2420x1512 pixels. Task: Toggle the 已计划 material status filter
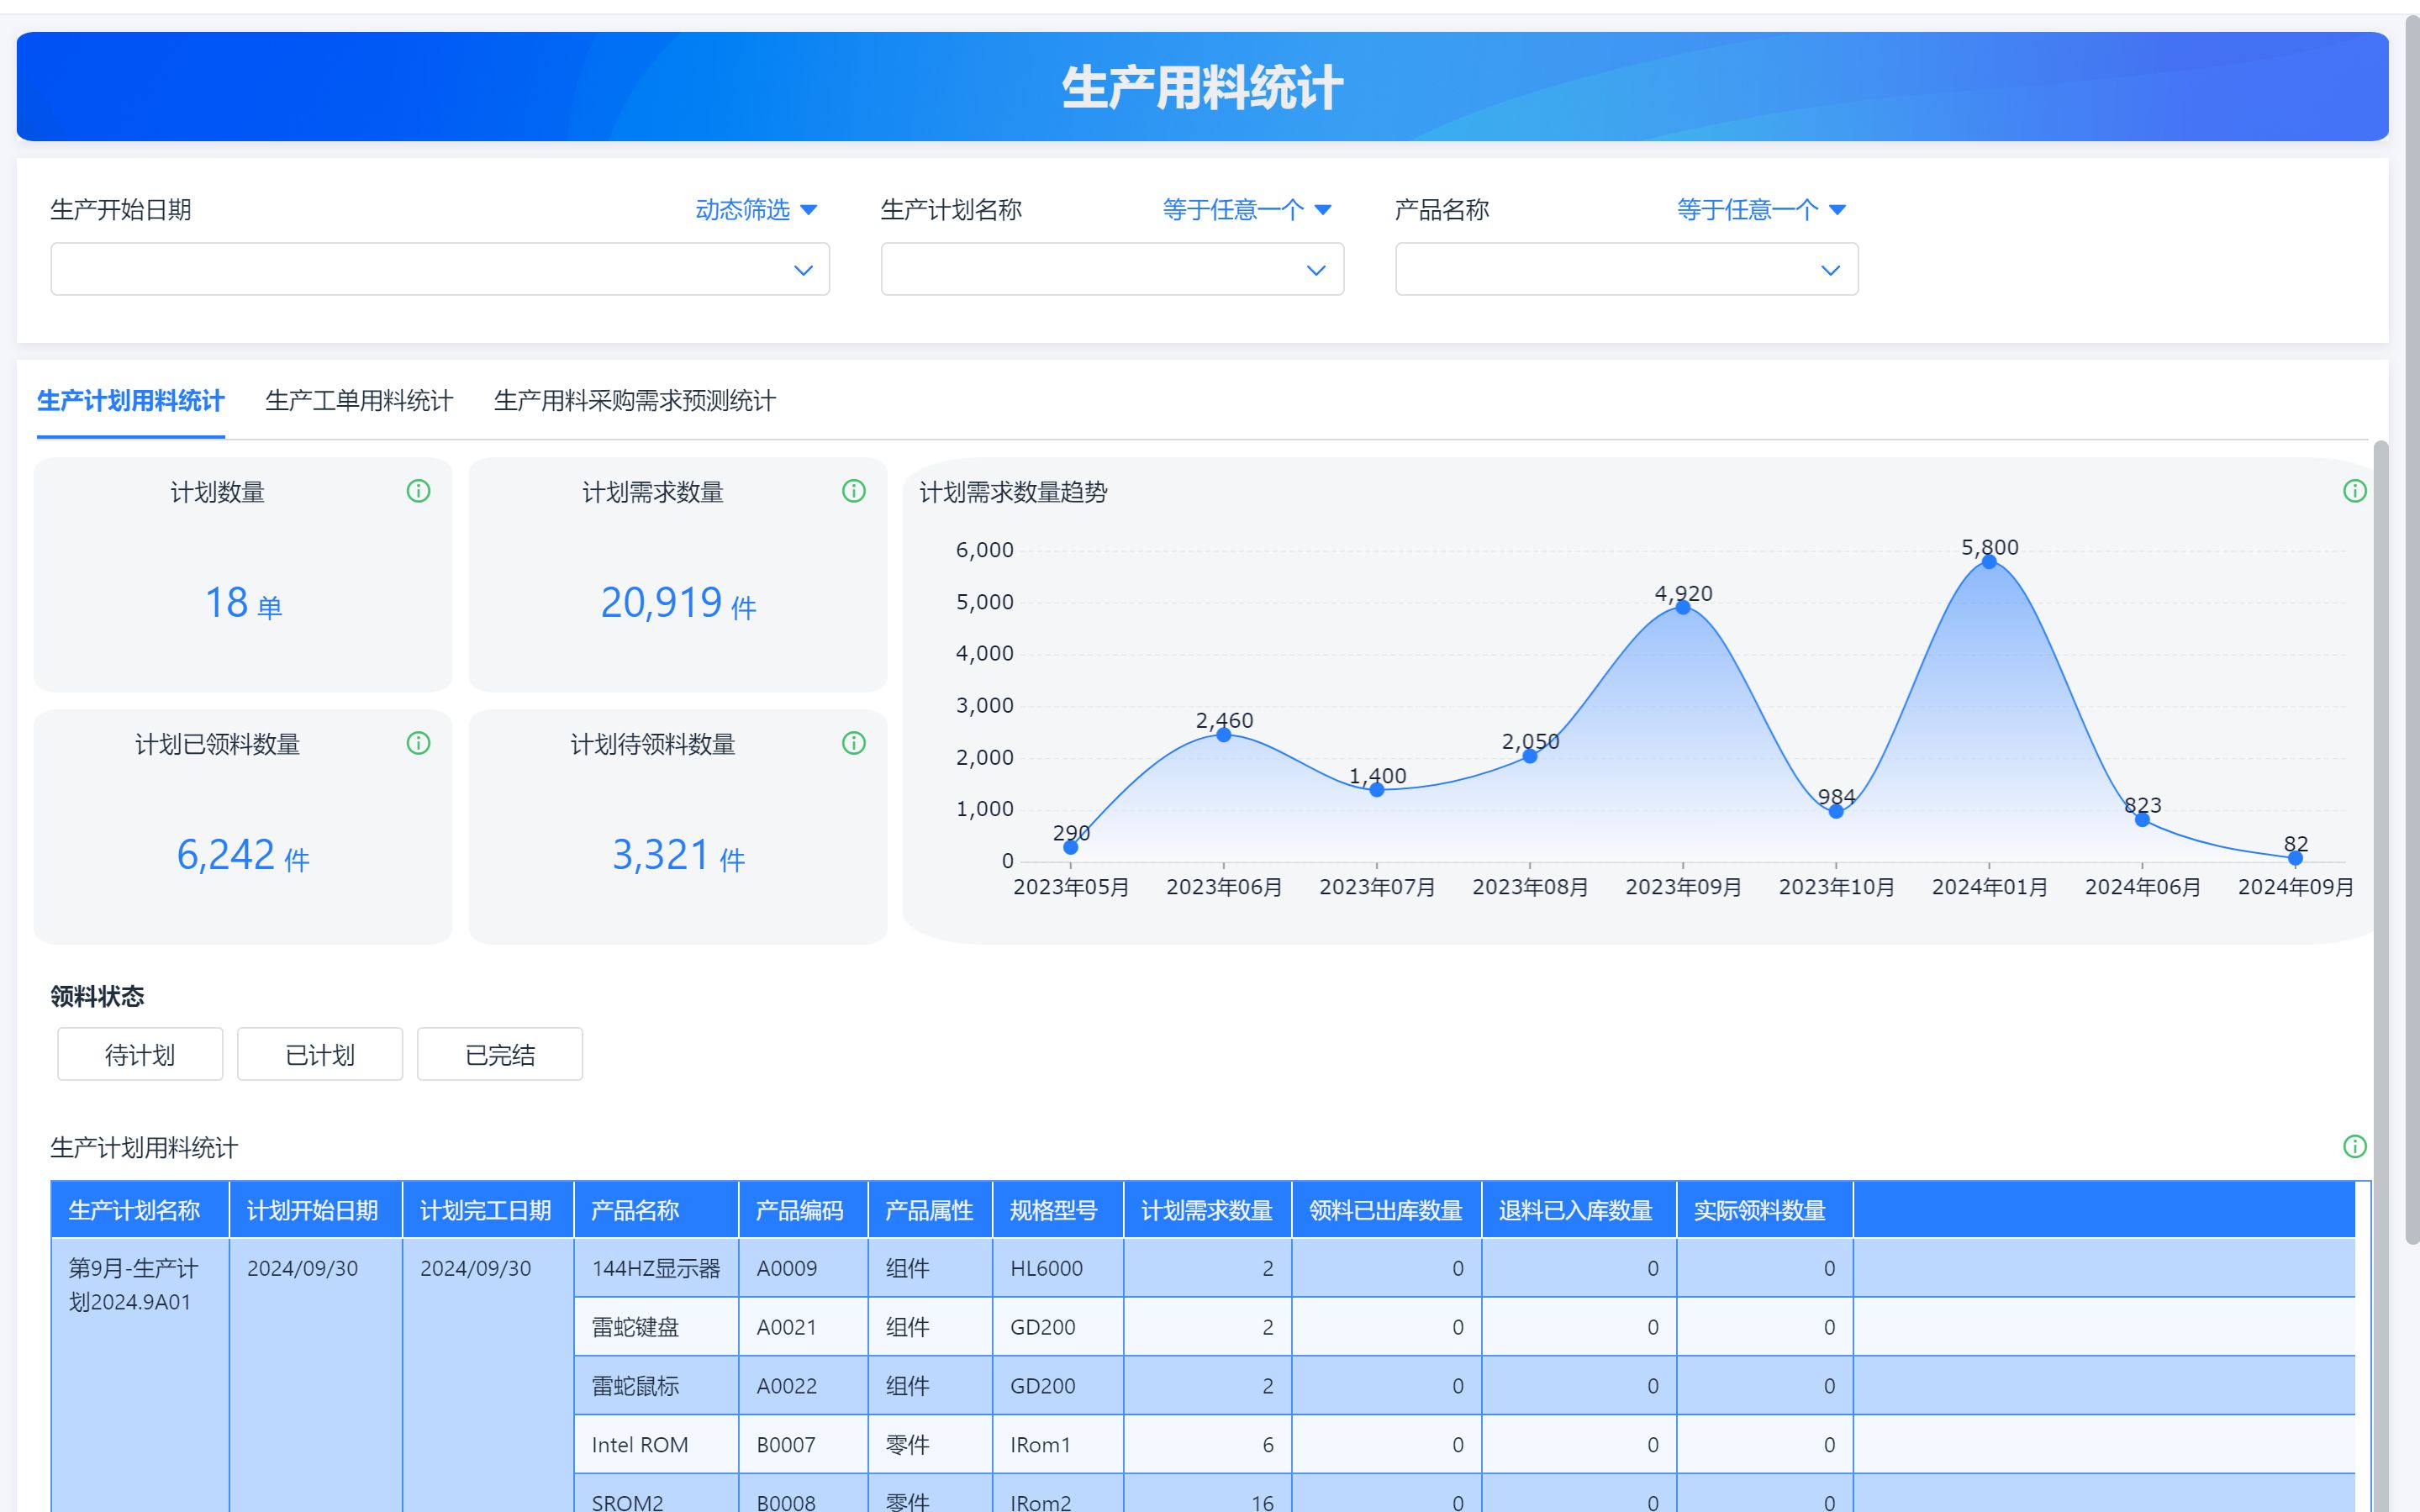tap(319, 1054)
